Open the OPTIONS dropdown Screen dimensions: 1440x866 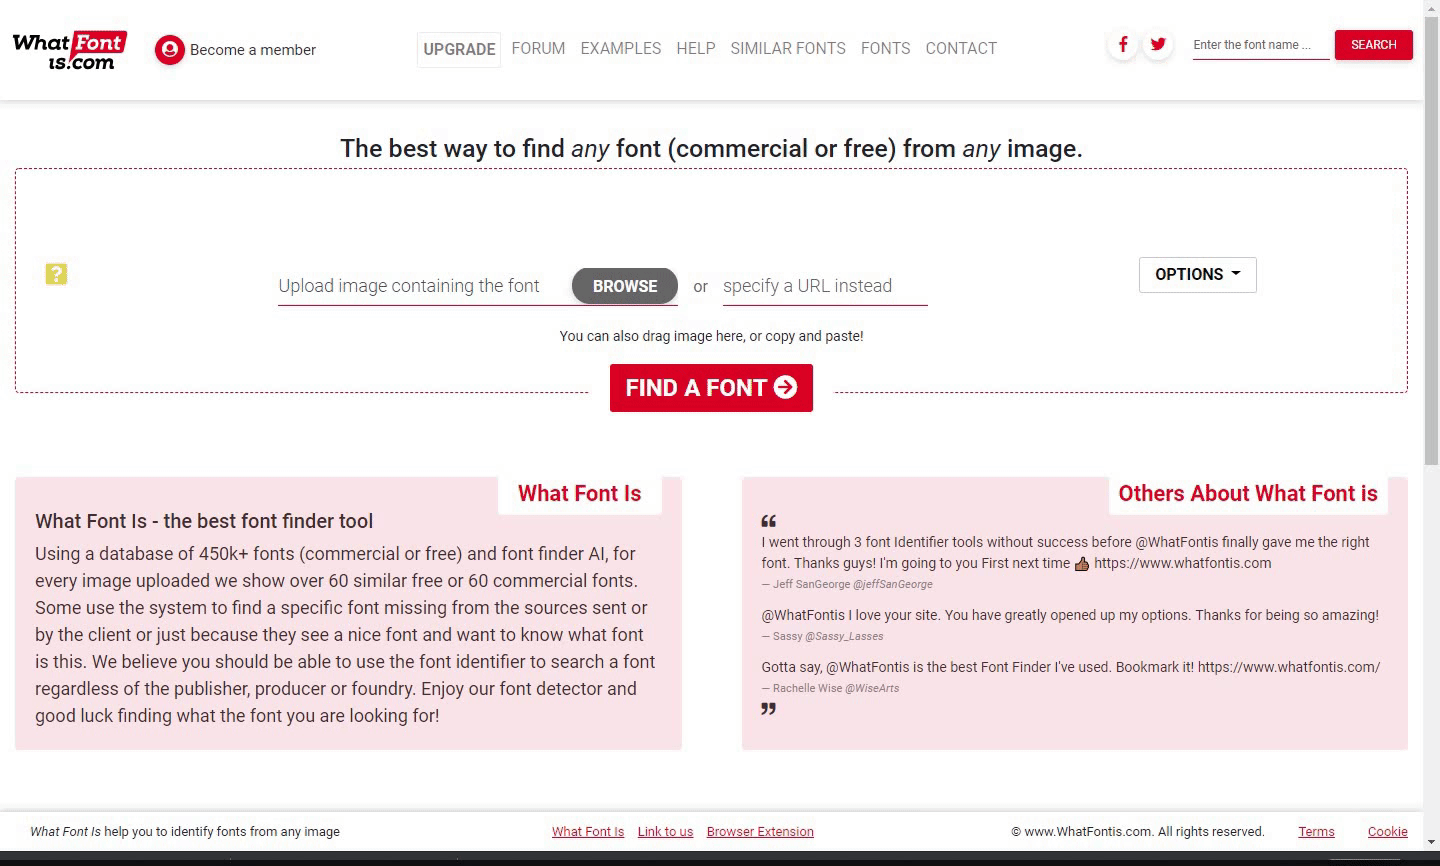1197,275
